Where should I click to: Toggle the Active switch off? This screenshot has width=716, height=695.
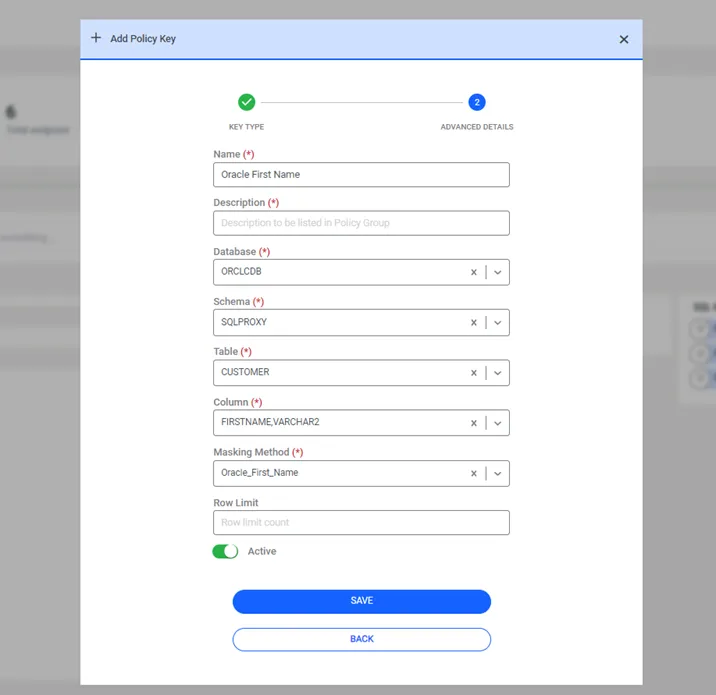tap(225, 551)
